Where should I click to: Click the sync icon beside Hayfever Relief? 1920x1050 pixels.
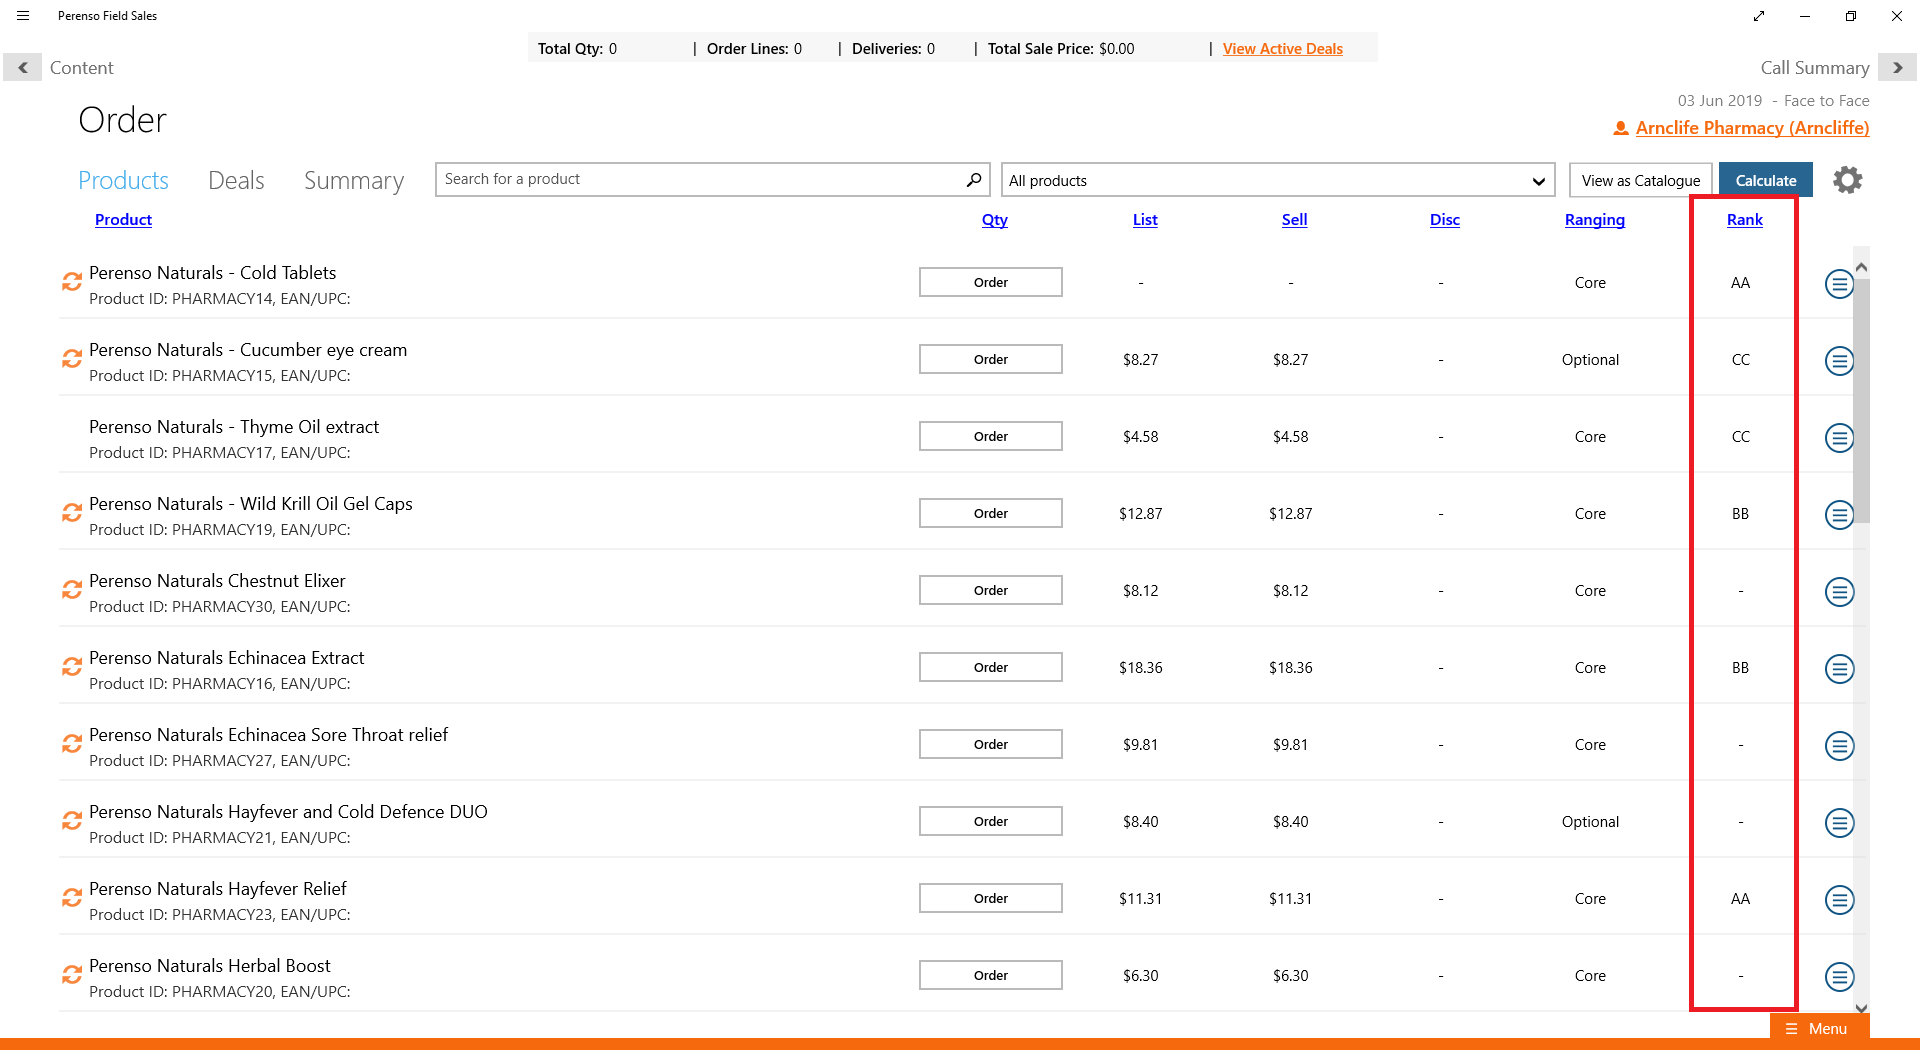pyautogui.click(x=71, y=898)
